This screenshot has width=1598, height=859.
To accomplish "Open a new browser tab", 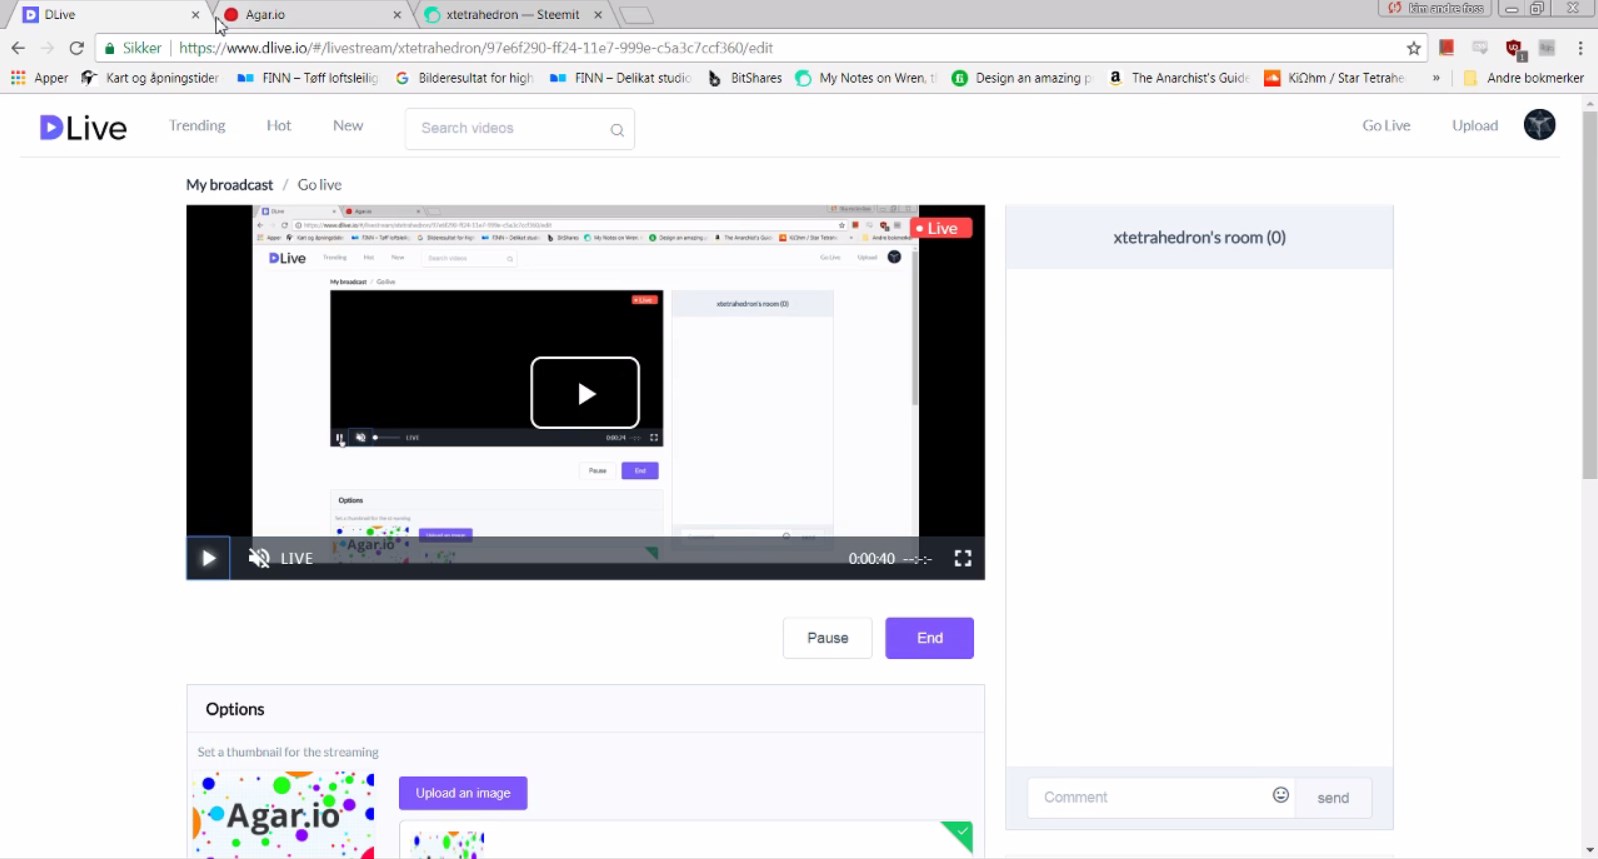I will click(x=636, y=15).
